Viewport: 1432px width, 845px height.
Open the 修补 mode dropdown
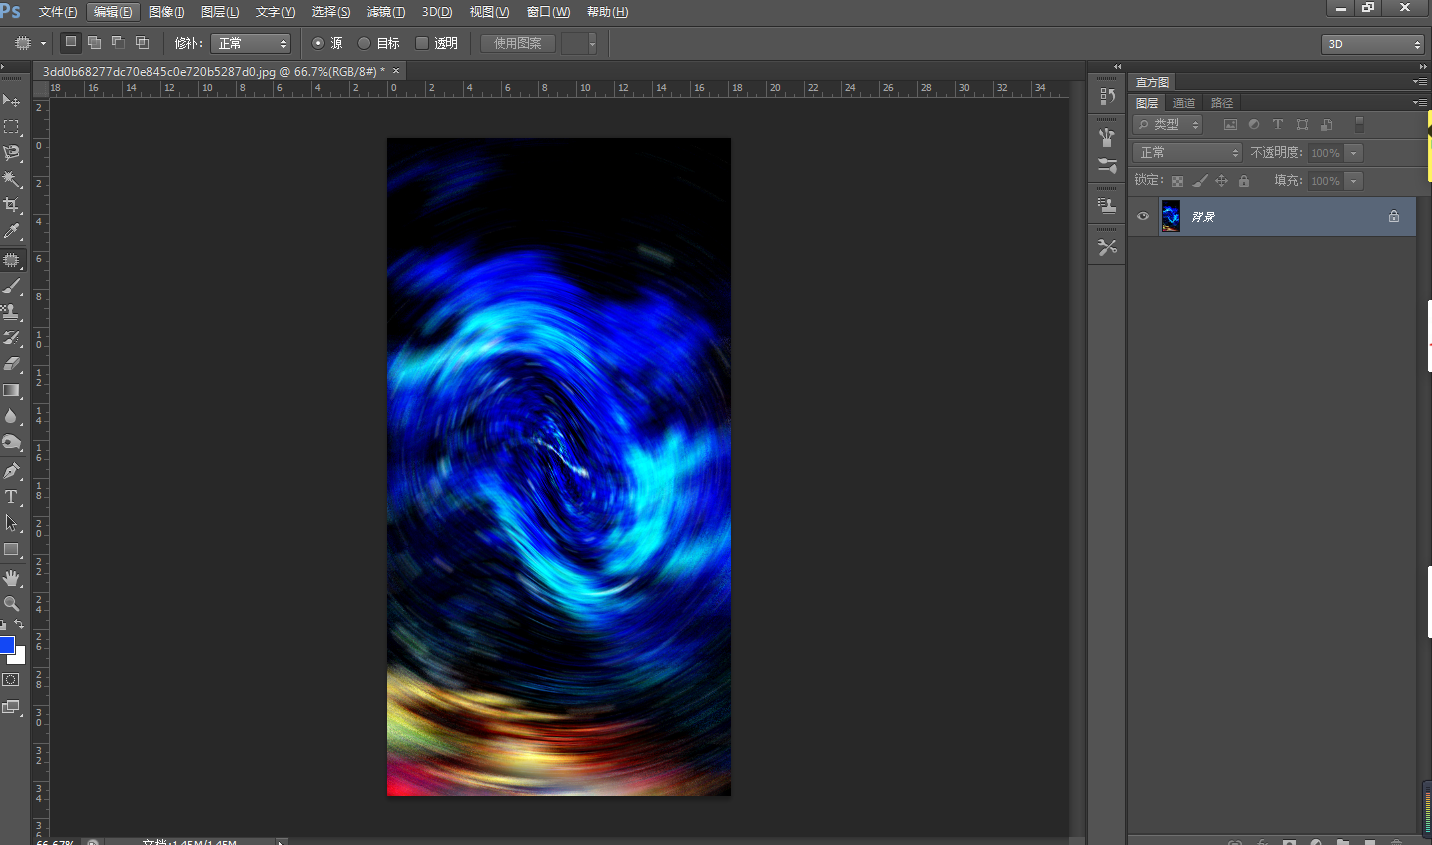[250, 43]
